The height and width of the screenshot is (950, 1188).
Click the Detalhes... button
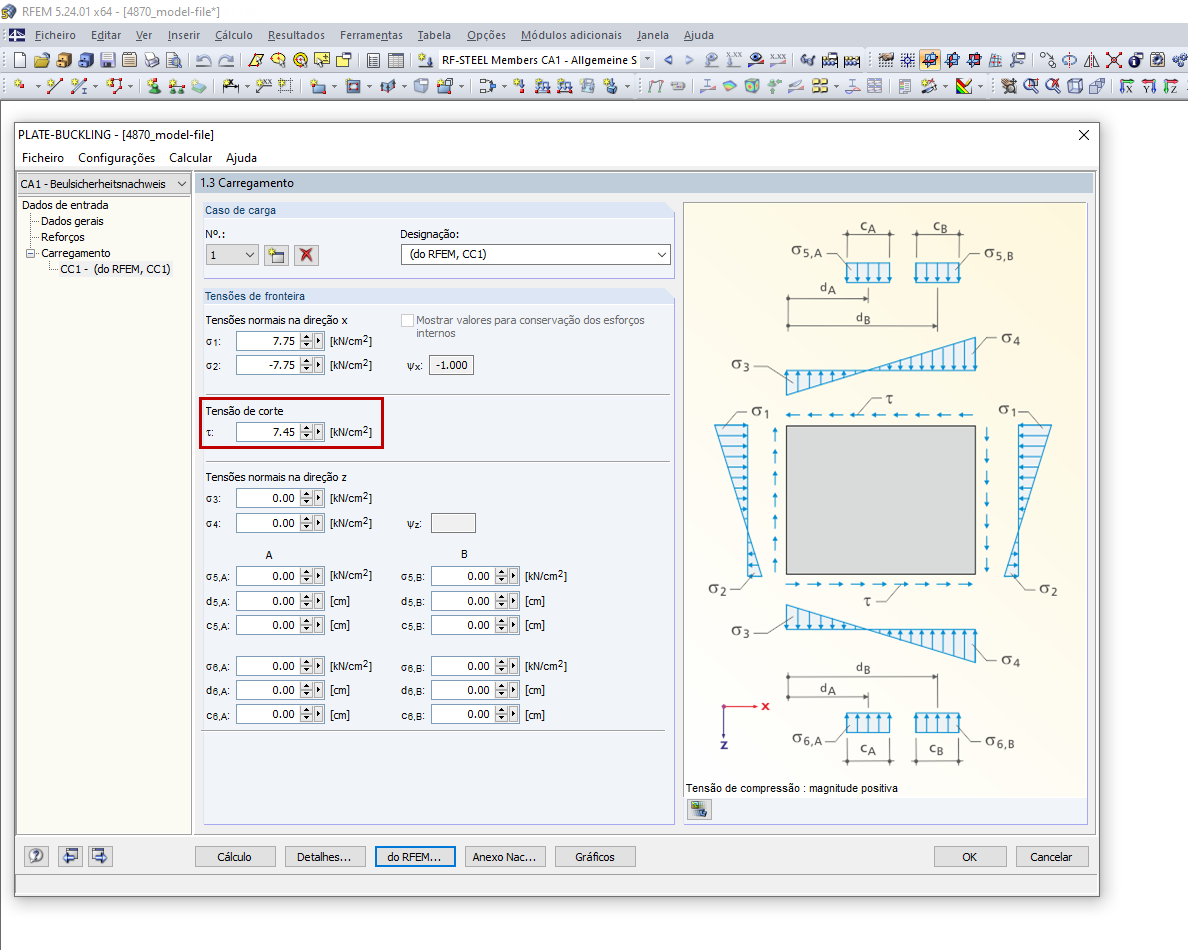point(324,857)
